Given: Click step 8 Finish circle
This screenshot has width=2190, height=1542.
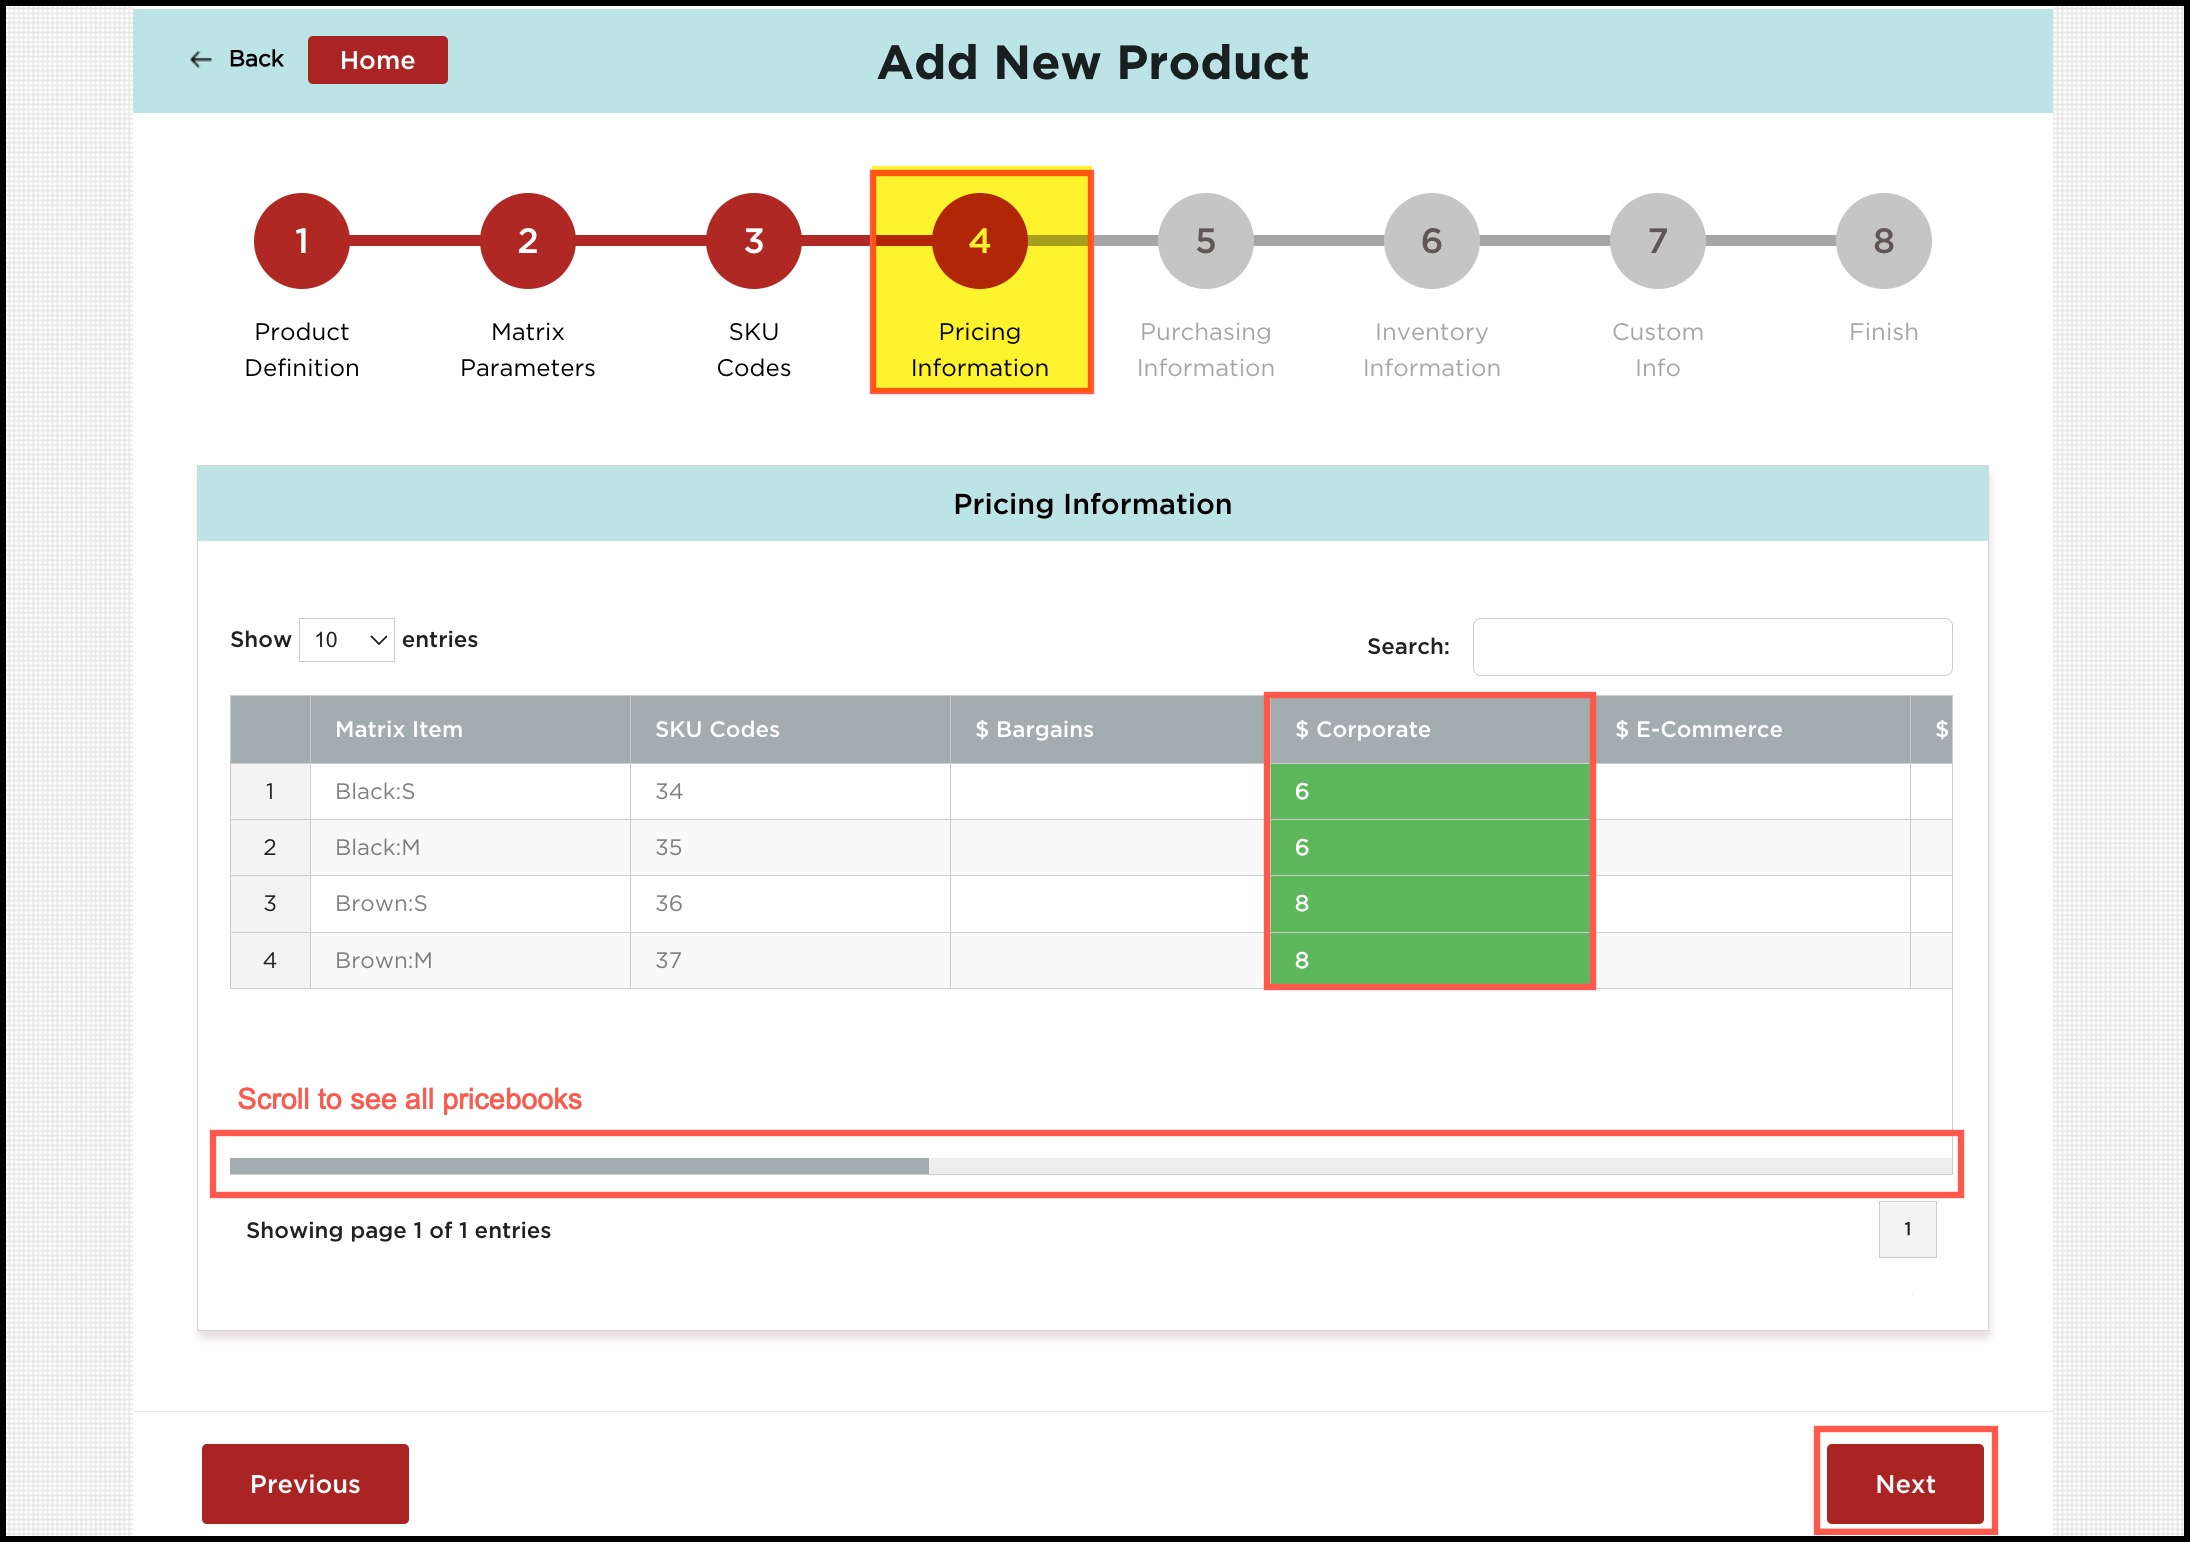Looking at the screenshot, I should tap(1883, 241).
